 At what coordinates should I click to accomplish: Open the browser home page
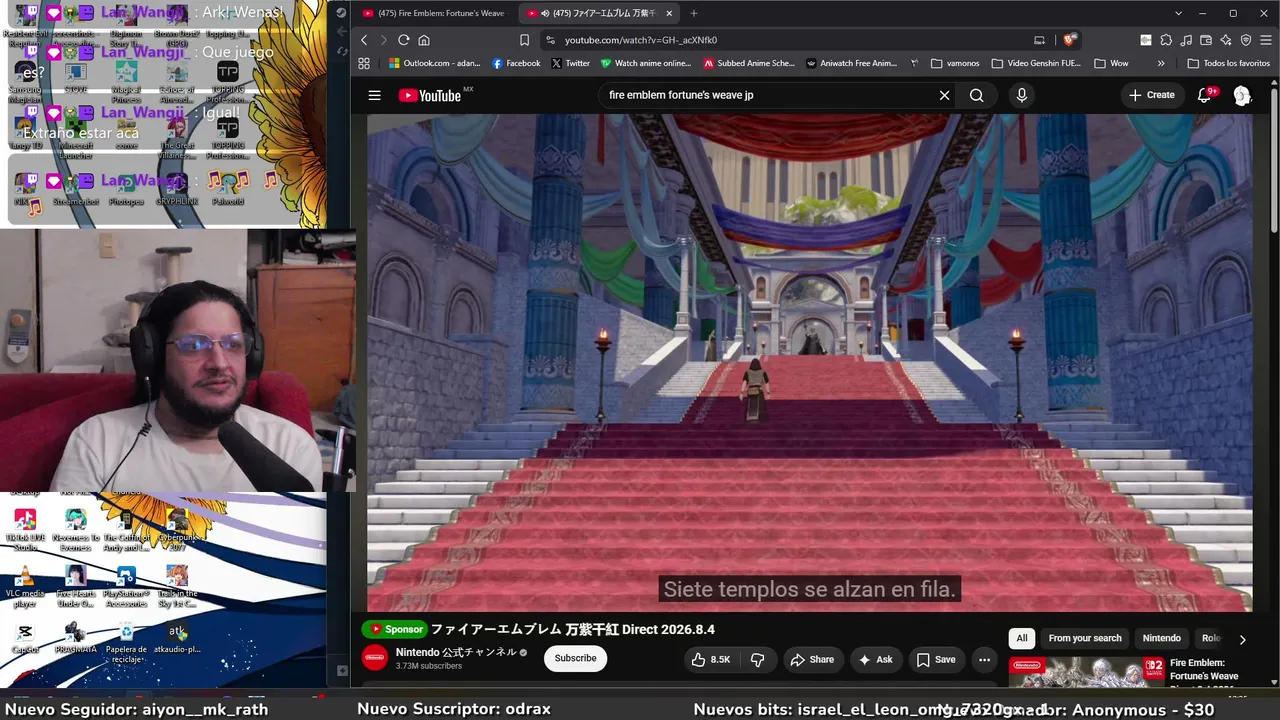(x=424, y=40)
